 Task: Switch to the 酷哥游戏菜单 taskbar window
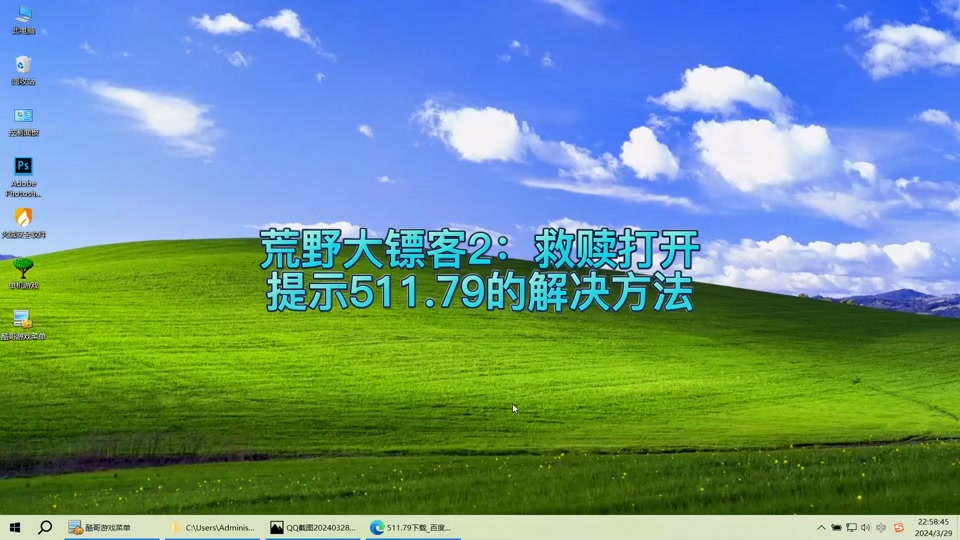tap(112, 527)
